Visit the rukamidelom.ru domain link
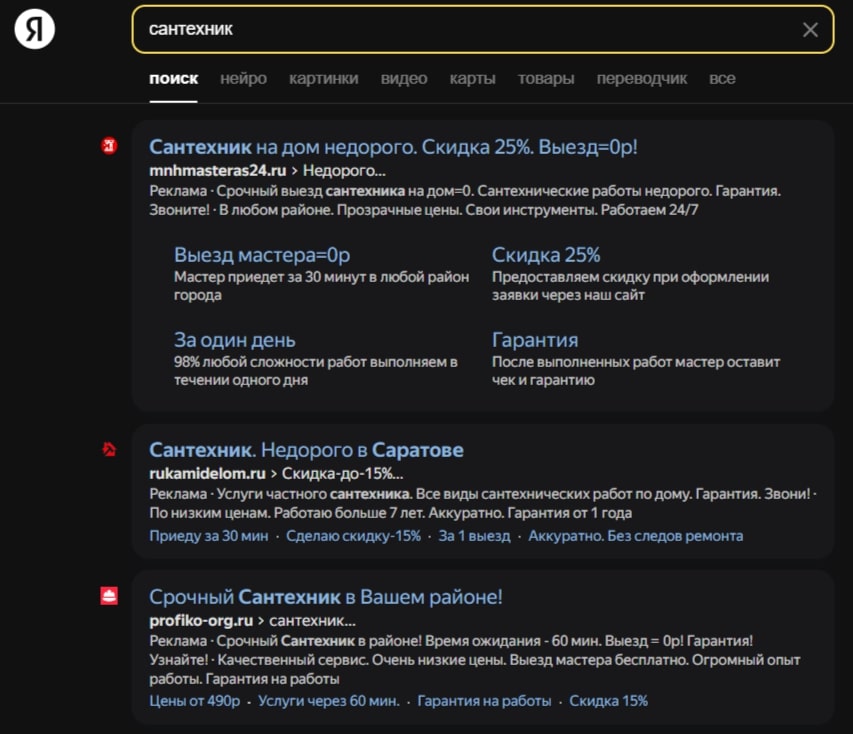853x734 pixels. coord(207,473)
